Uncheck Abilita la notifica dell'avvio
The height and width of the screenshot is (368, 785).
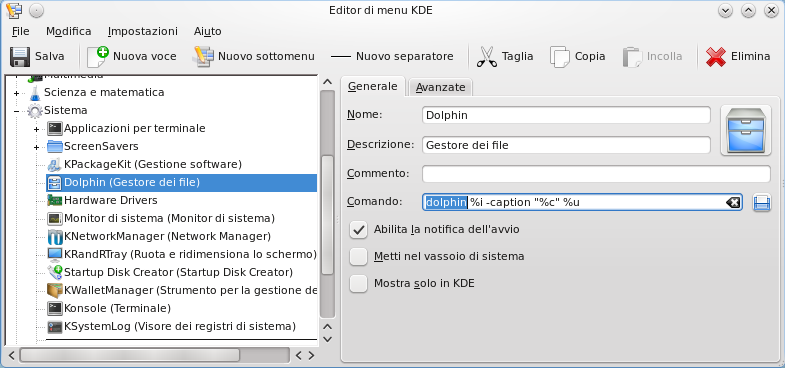[358, 230]
